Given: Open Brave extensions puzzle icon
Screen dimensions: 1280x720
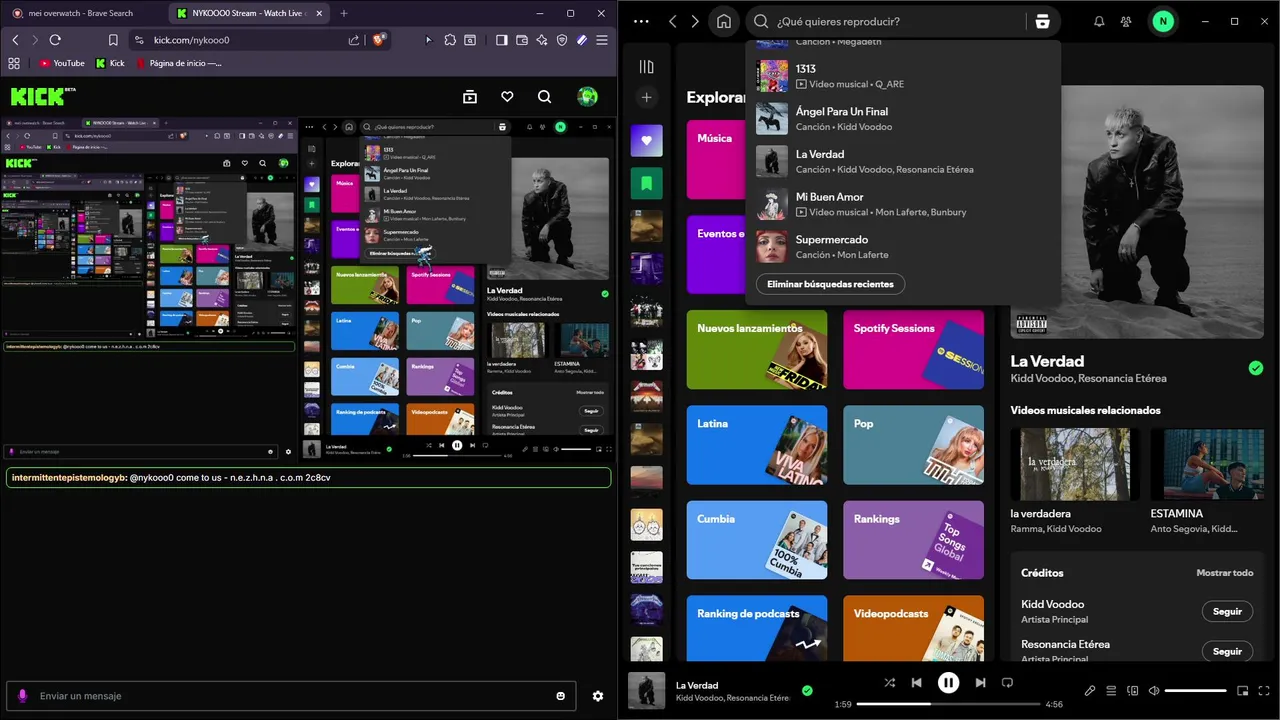Looking at the screenshot, I should point(450,40).
